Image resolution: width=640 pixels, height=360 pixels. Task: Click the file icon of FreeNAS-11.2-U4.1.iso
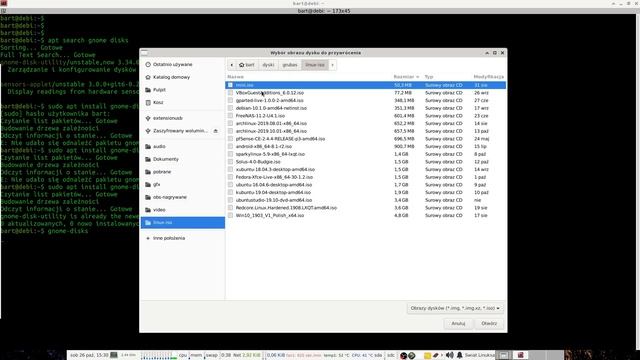coord(230,116)
